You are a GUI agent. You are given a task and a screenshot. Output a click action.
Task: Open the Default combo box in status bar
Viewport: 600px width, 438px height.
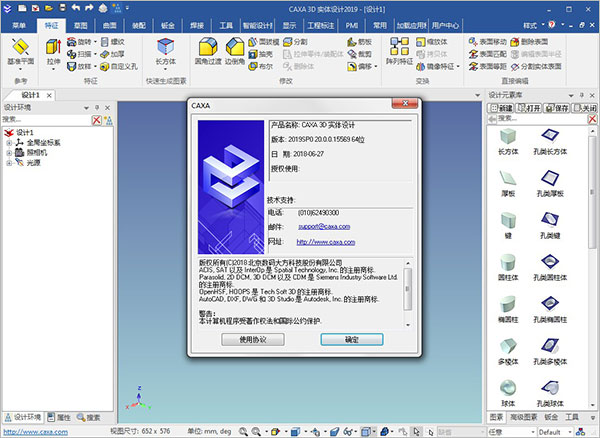pyautogui.click(x=556, y=432)
